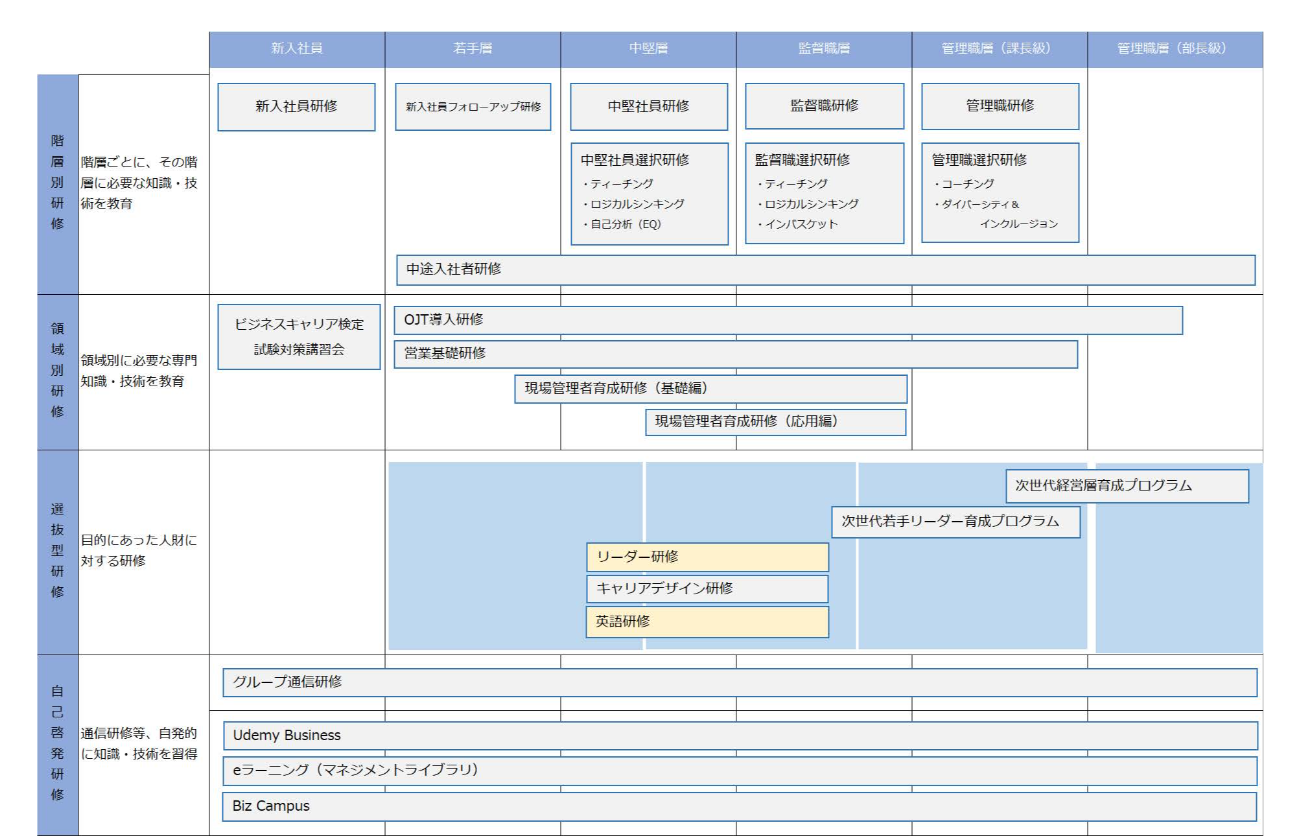This screenshot has height=840, width=1290.
Task: Click the Biz Campus bar
Action: coord(739,807)
